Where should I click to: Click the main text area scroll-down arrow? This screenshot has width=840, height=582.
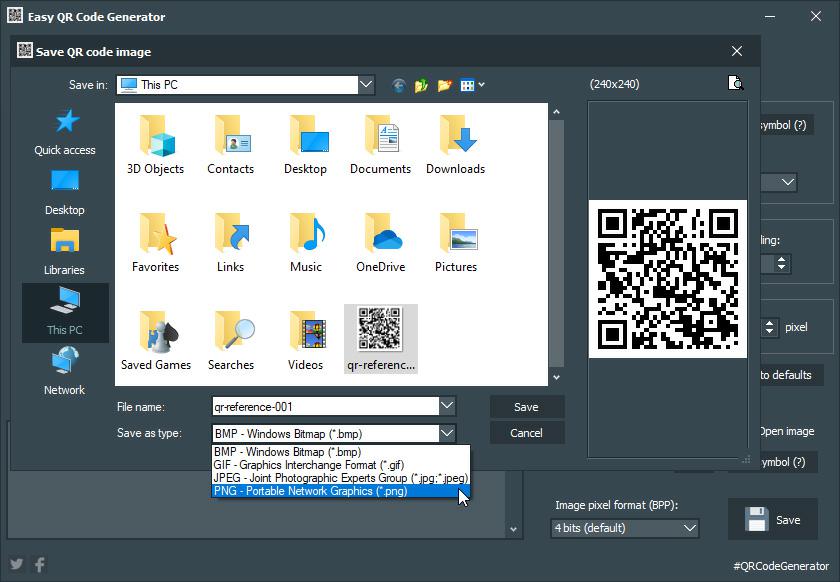[513, 529]
